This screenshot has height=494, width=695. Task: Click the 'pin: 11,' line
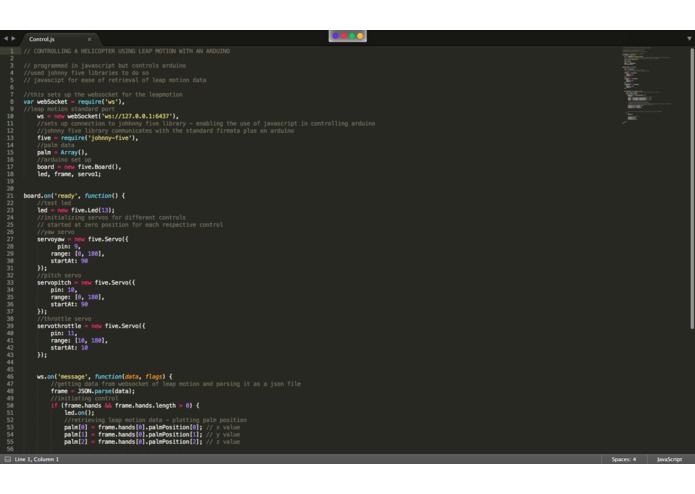64,333
